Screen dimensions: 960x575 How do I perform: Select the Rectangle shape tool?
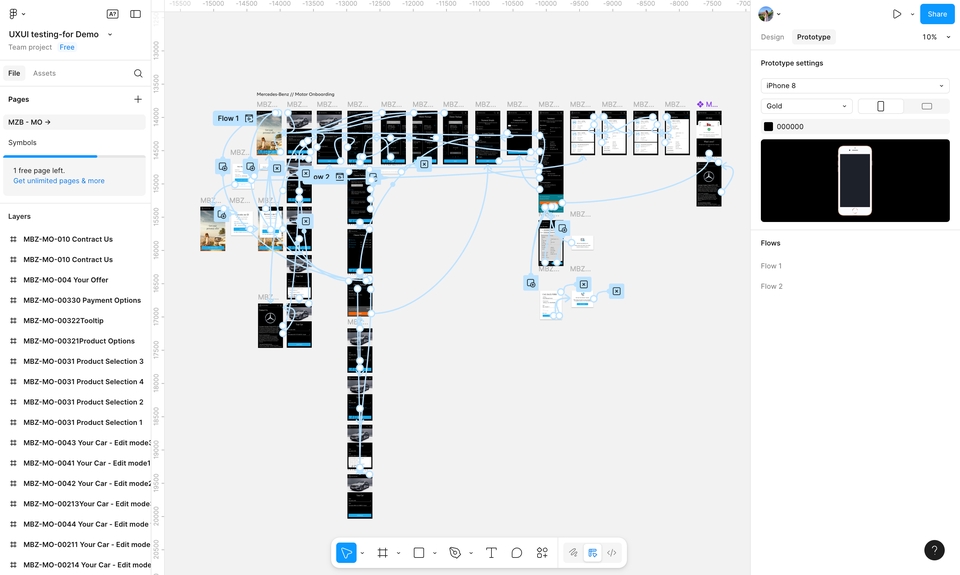[x=419, y=552]
